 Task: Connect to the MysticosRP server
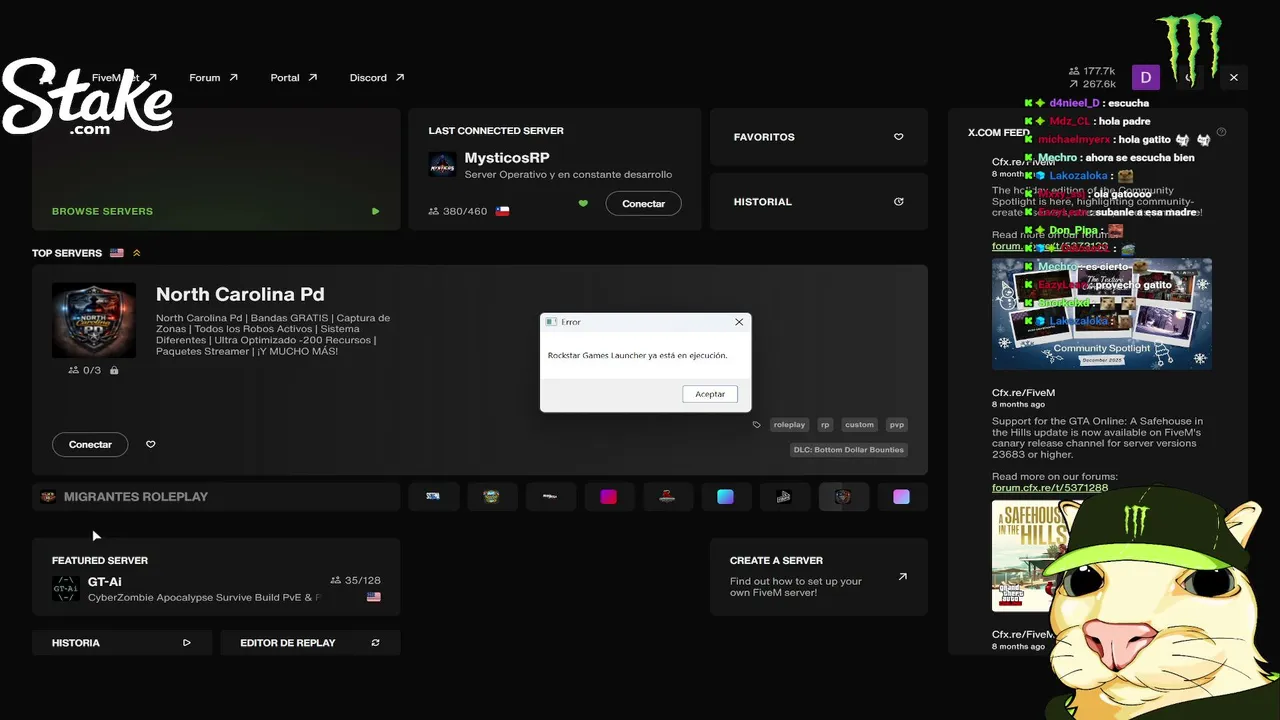643,203
